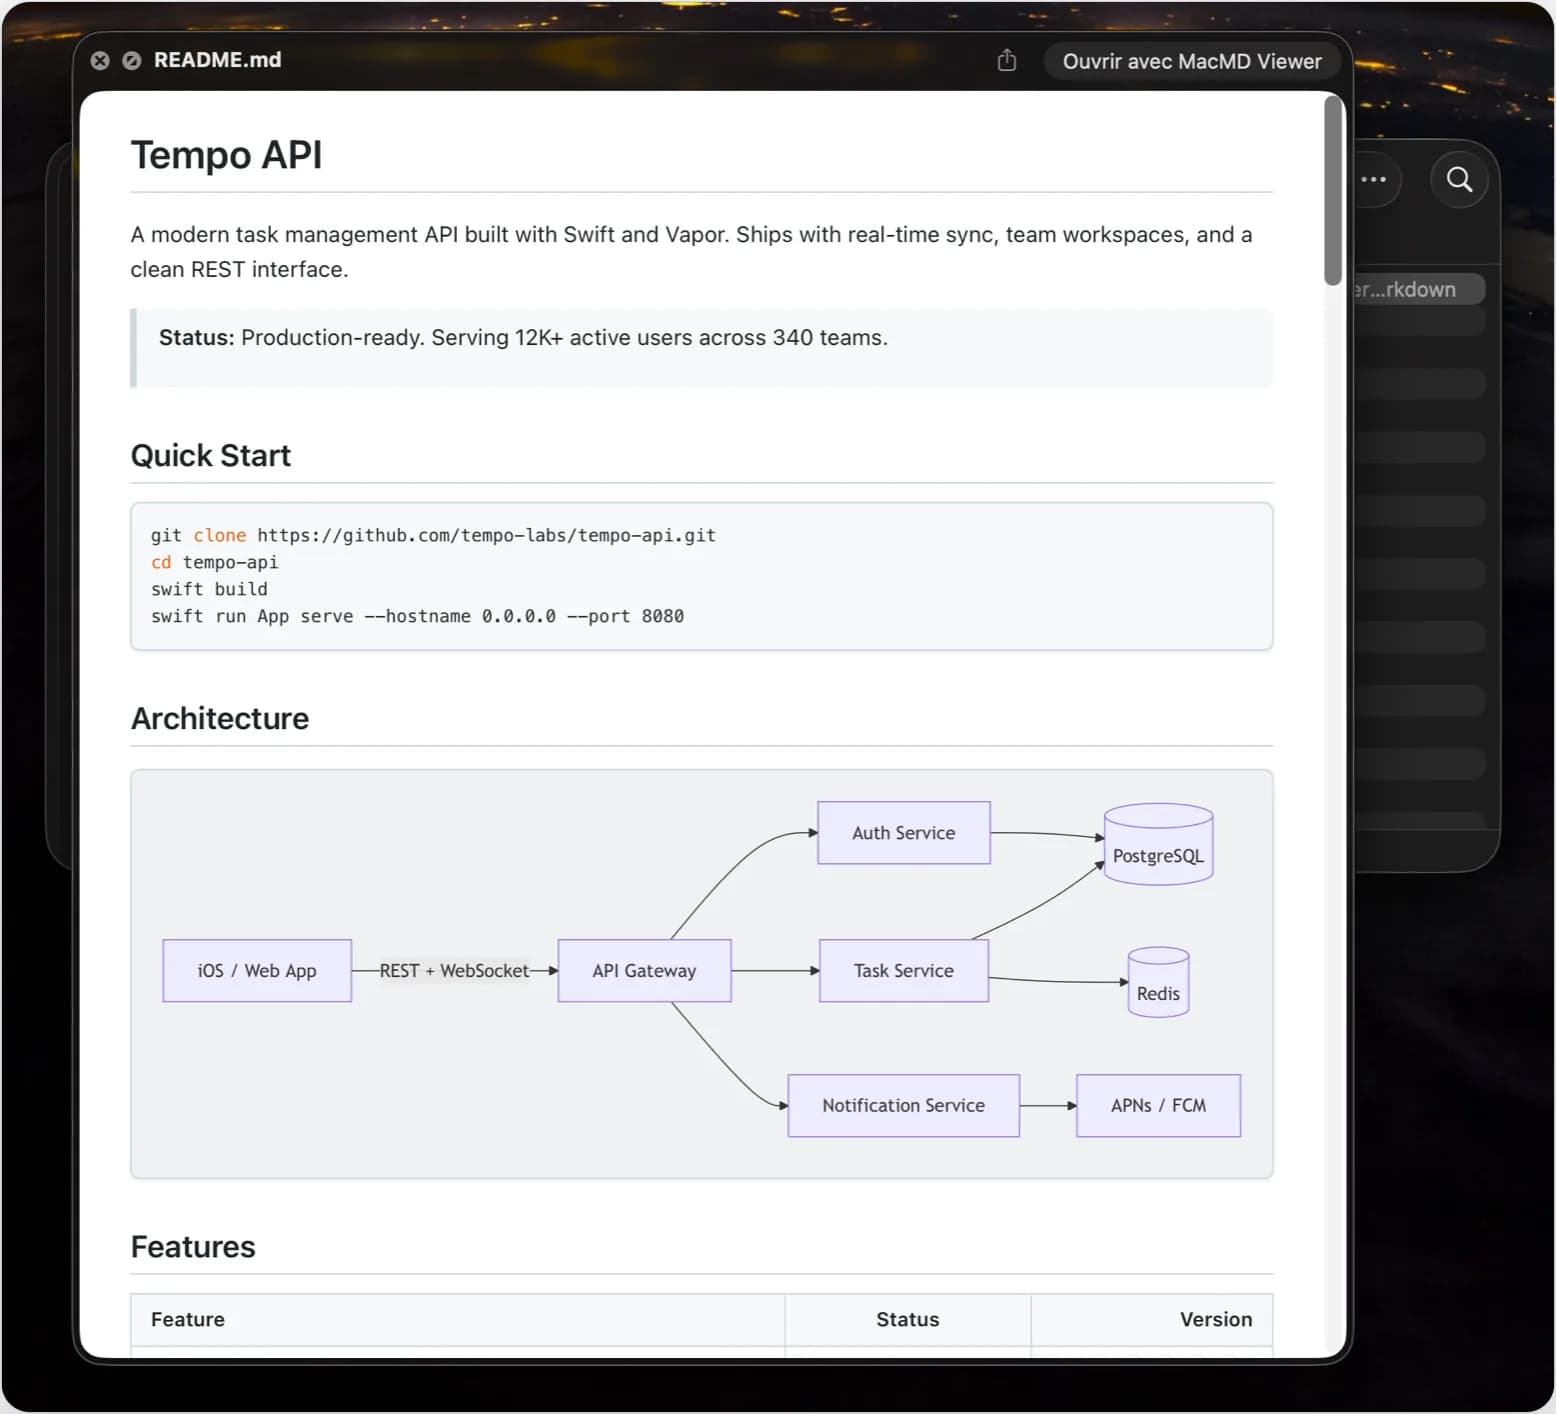Close the README.md Quick Look preview

coord(100,61)
